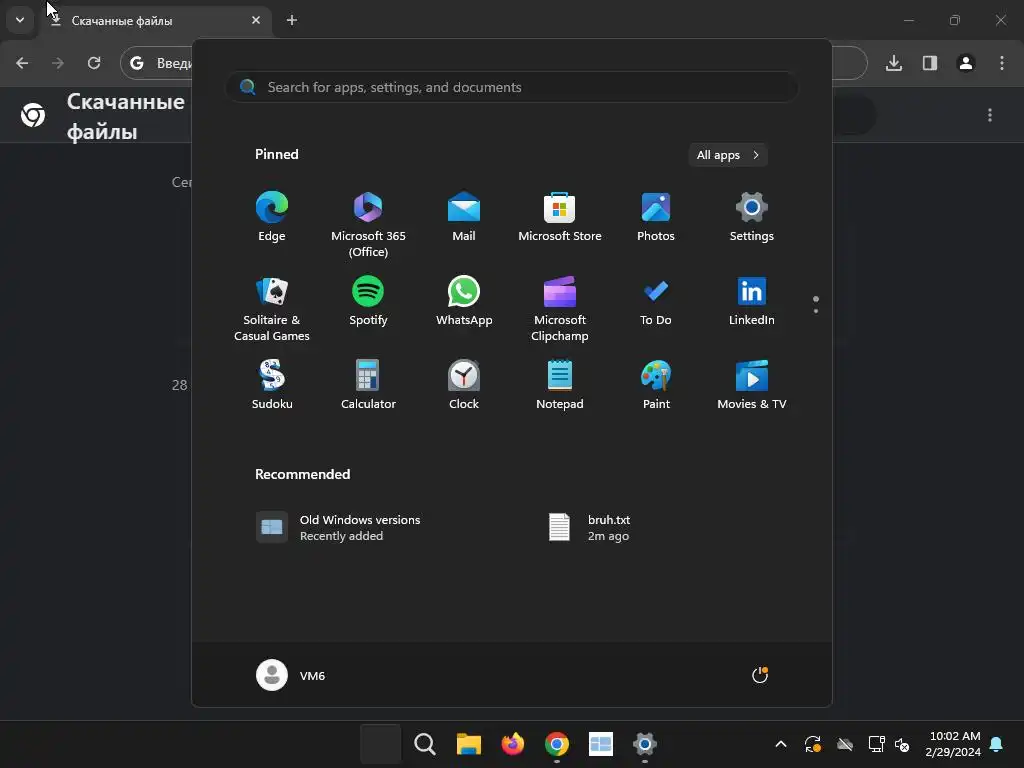Open the Clock app
The image size is (1024, 768).
coord(464,385)
